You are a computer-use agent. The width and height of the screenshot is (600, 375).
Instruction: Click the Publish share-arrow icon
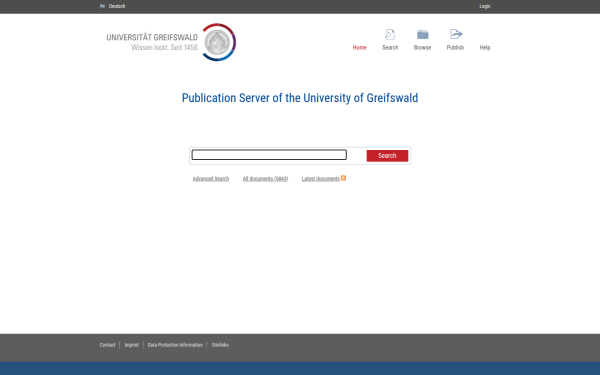tap(456, 34)
